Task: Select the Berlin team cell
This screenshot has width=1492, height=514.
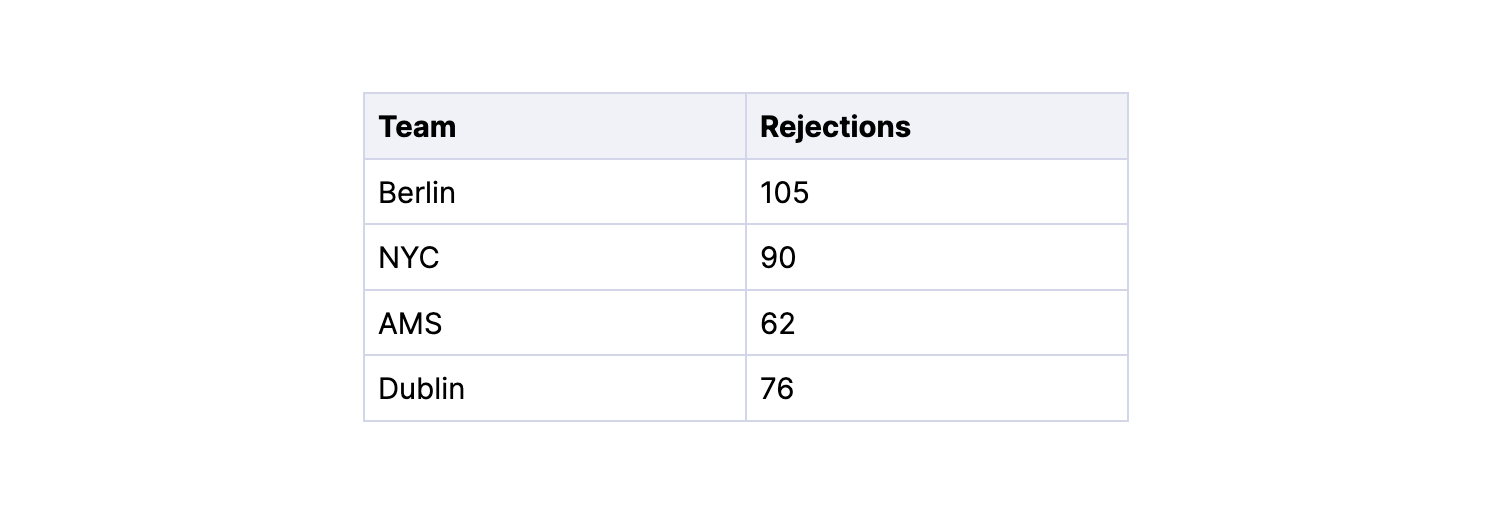Action: tap(555, 192)
